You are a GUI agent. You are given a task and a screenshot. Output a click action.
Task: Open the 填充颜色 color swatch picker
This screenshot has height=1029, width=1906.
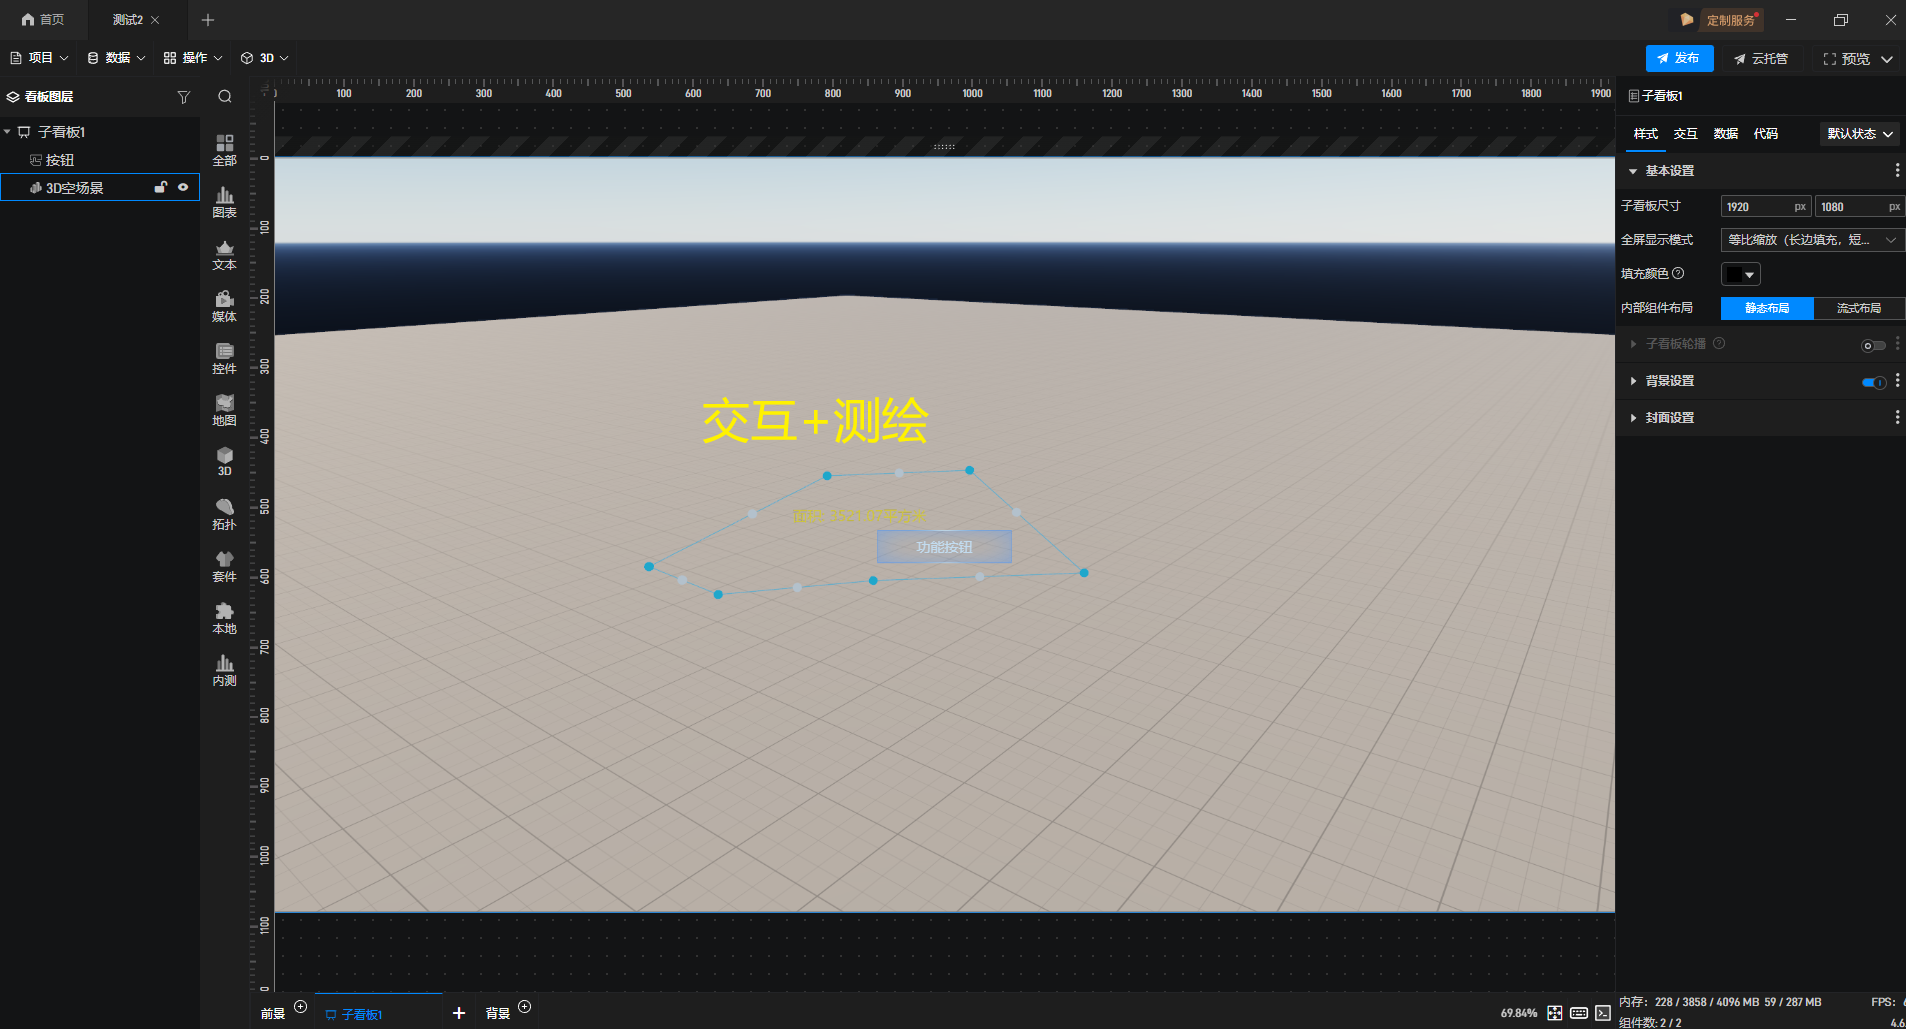tap(1740, 274)
